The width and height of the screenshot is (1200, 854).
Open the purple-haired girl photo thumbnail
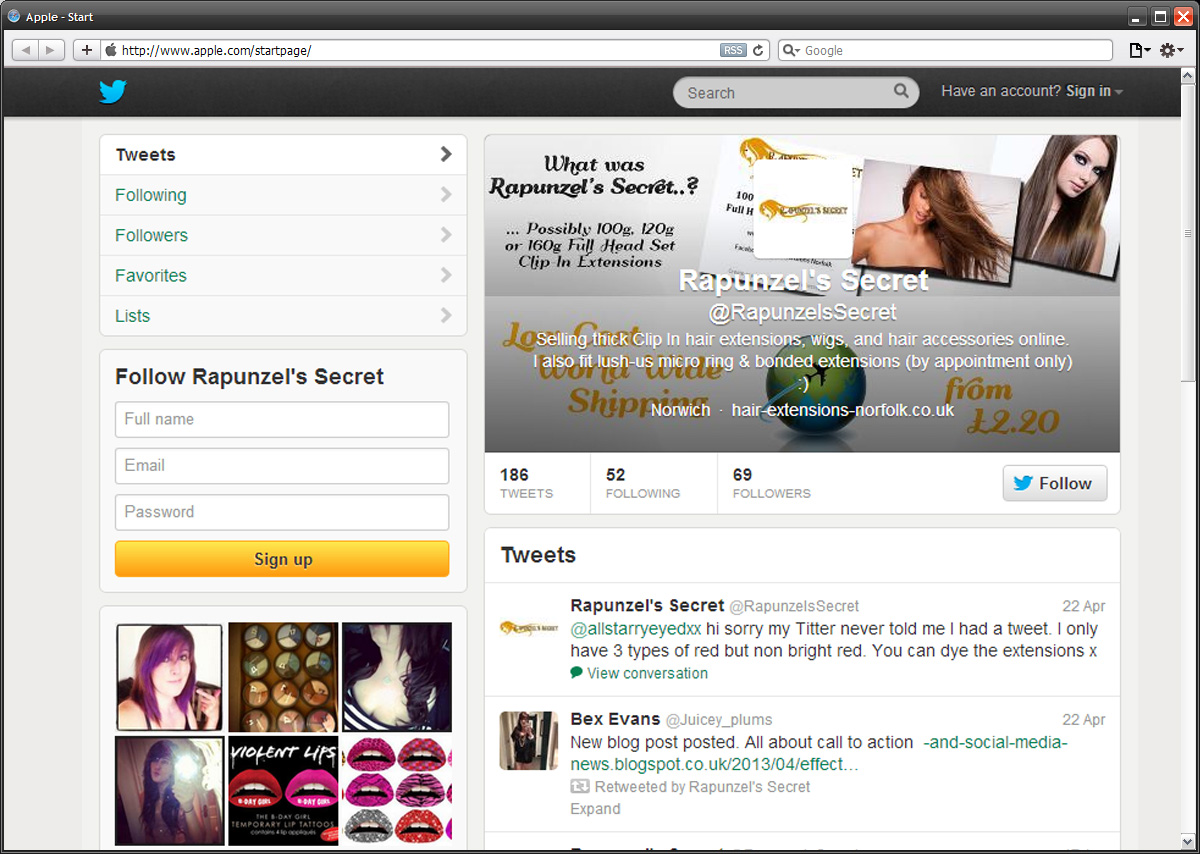[169, 677]
